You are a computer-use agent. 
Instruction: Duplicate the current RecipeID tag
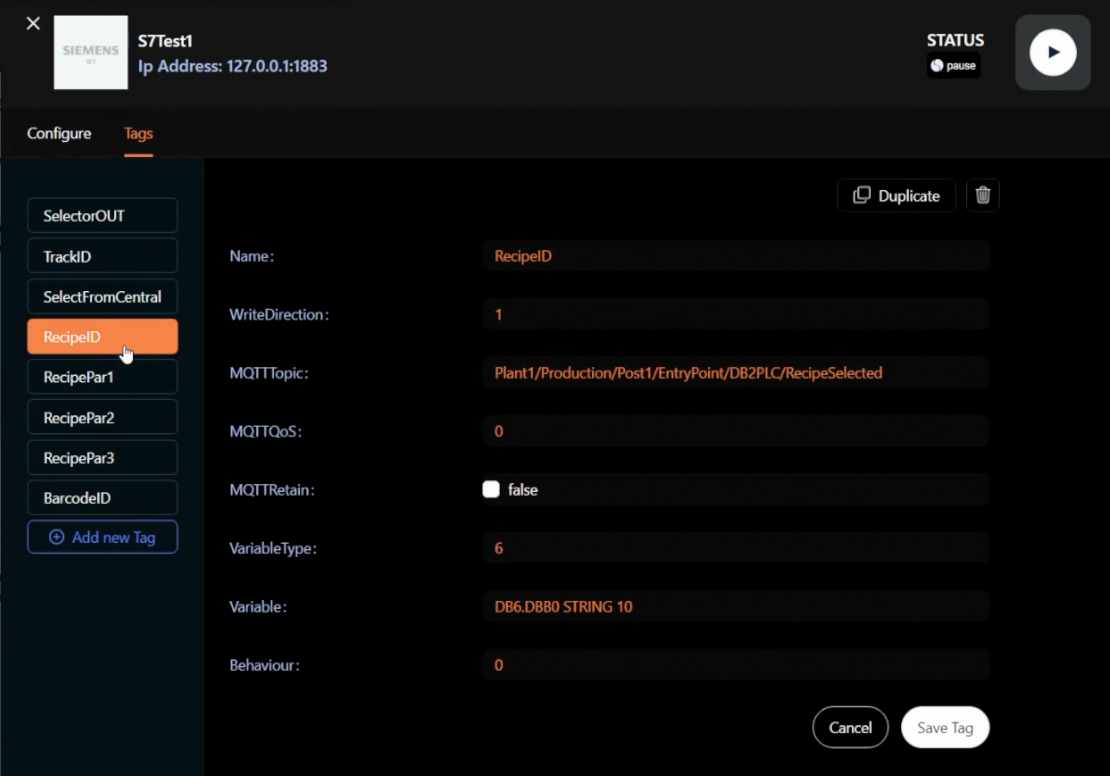(x=896, y=196)
